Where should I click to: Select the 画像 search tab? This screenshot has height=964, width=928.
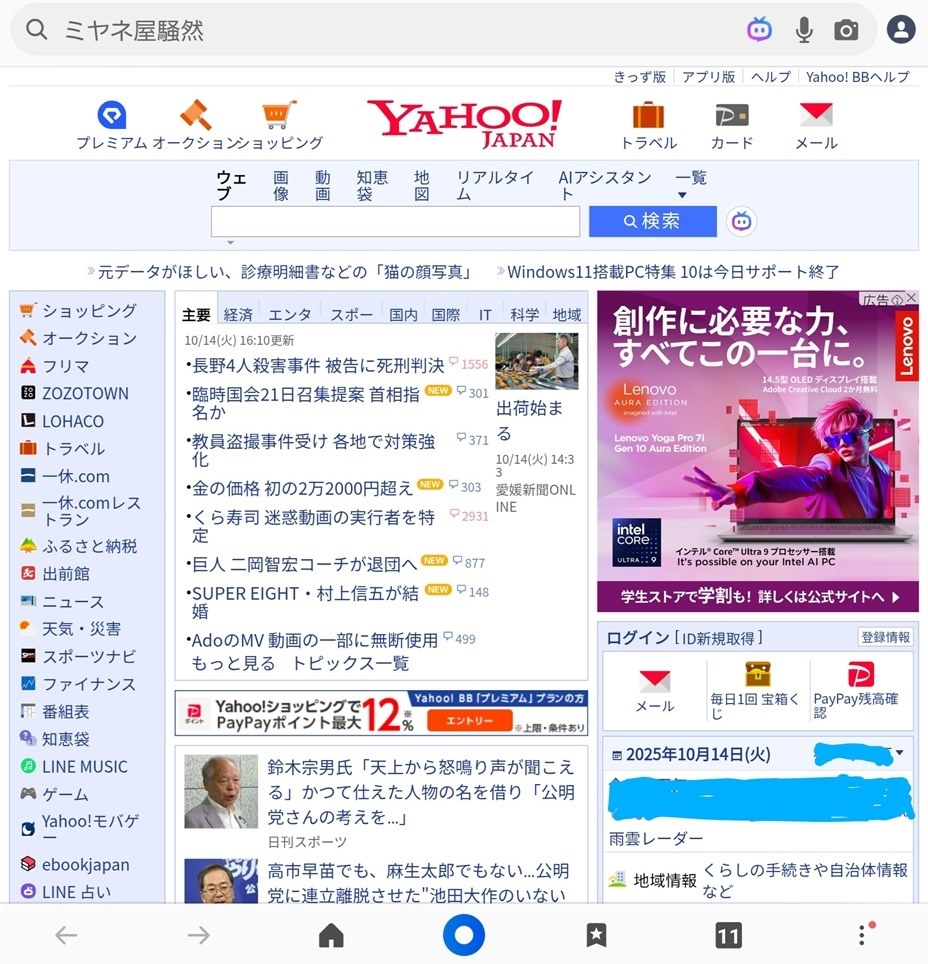pos(281,186)
